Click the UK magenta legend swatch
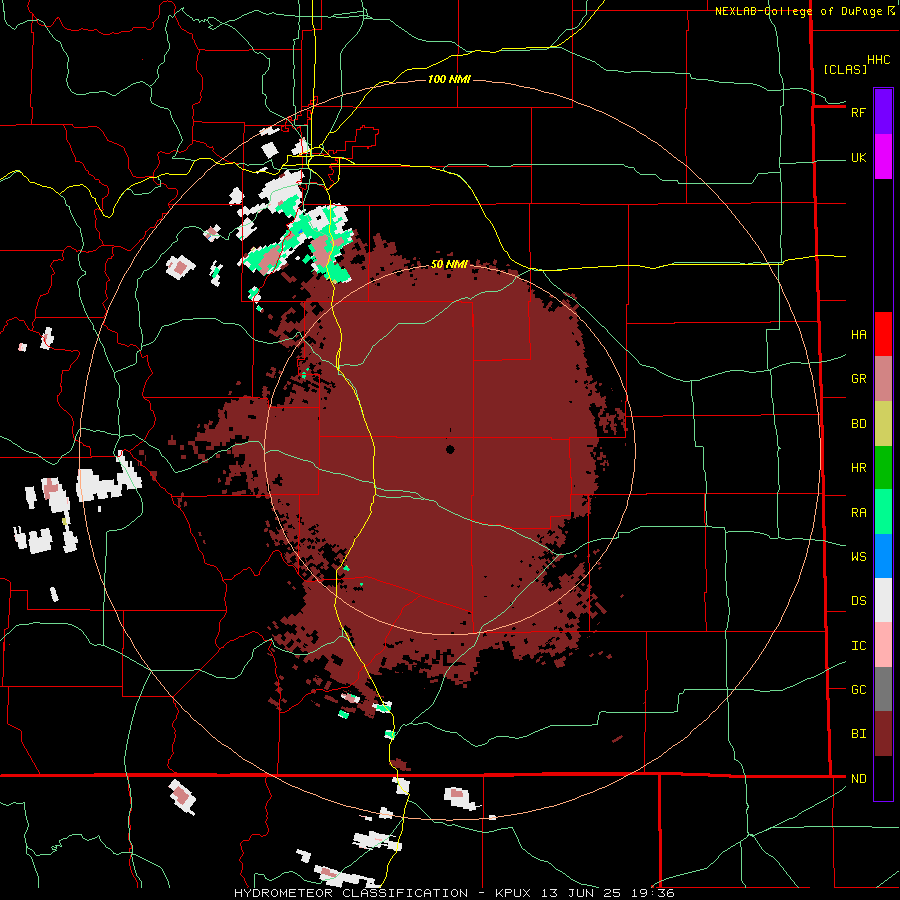 coord(883,157)
